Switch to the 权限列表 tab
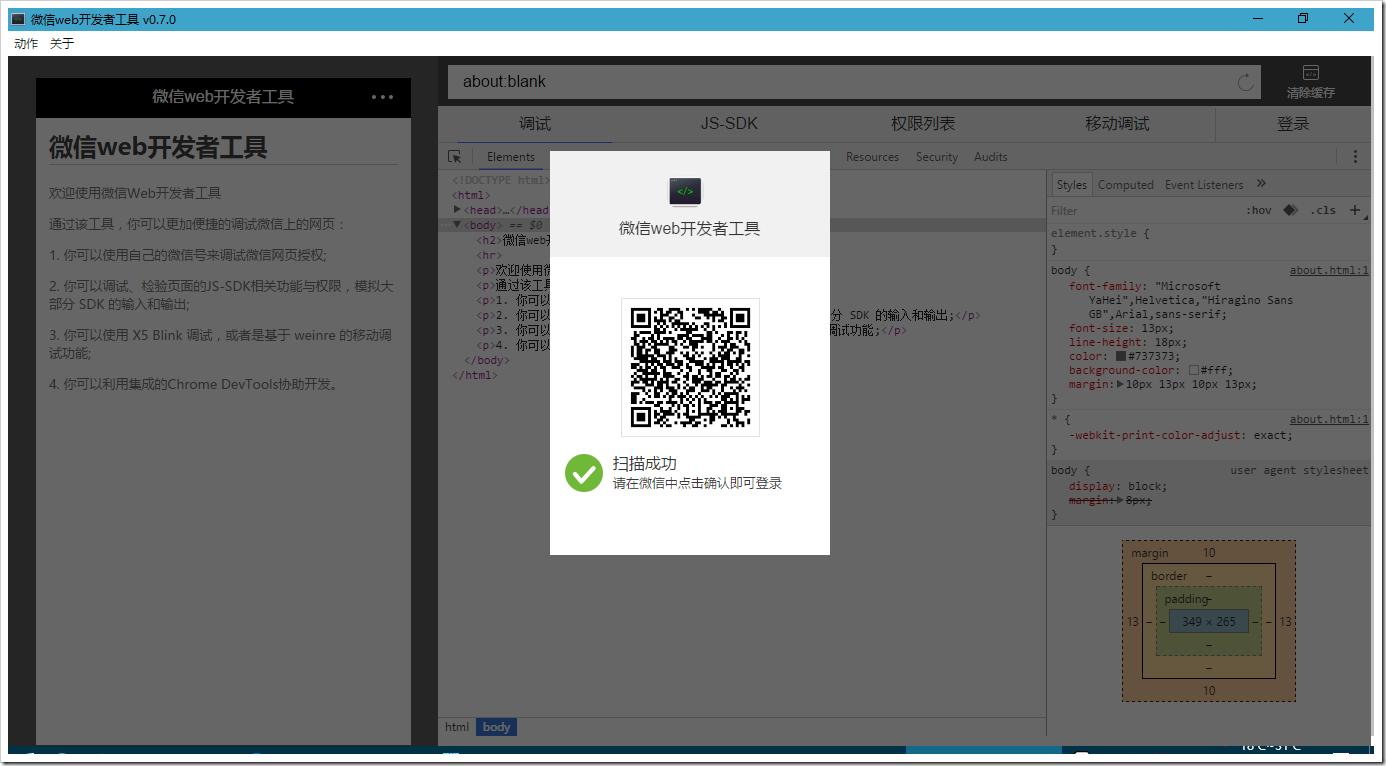The image size is (1386, 766). [x=923, y=124]
